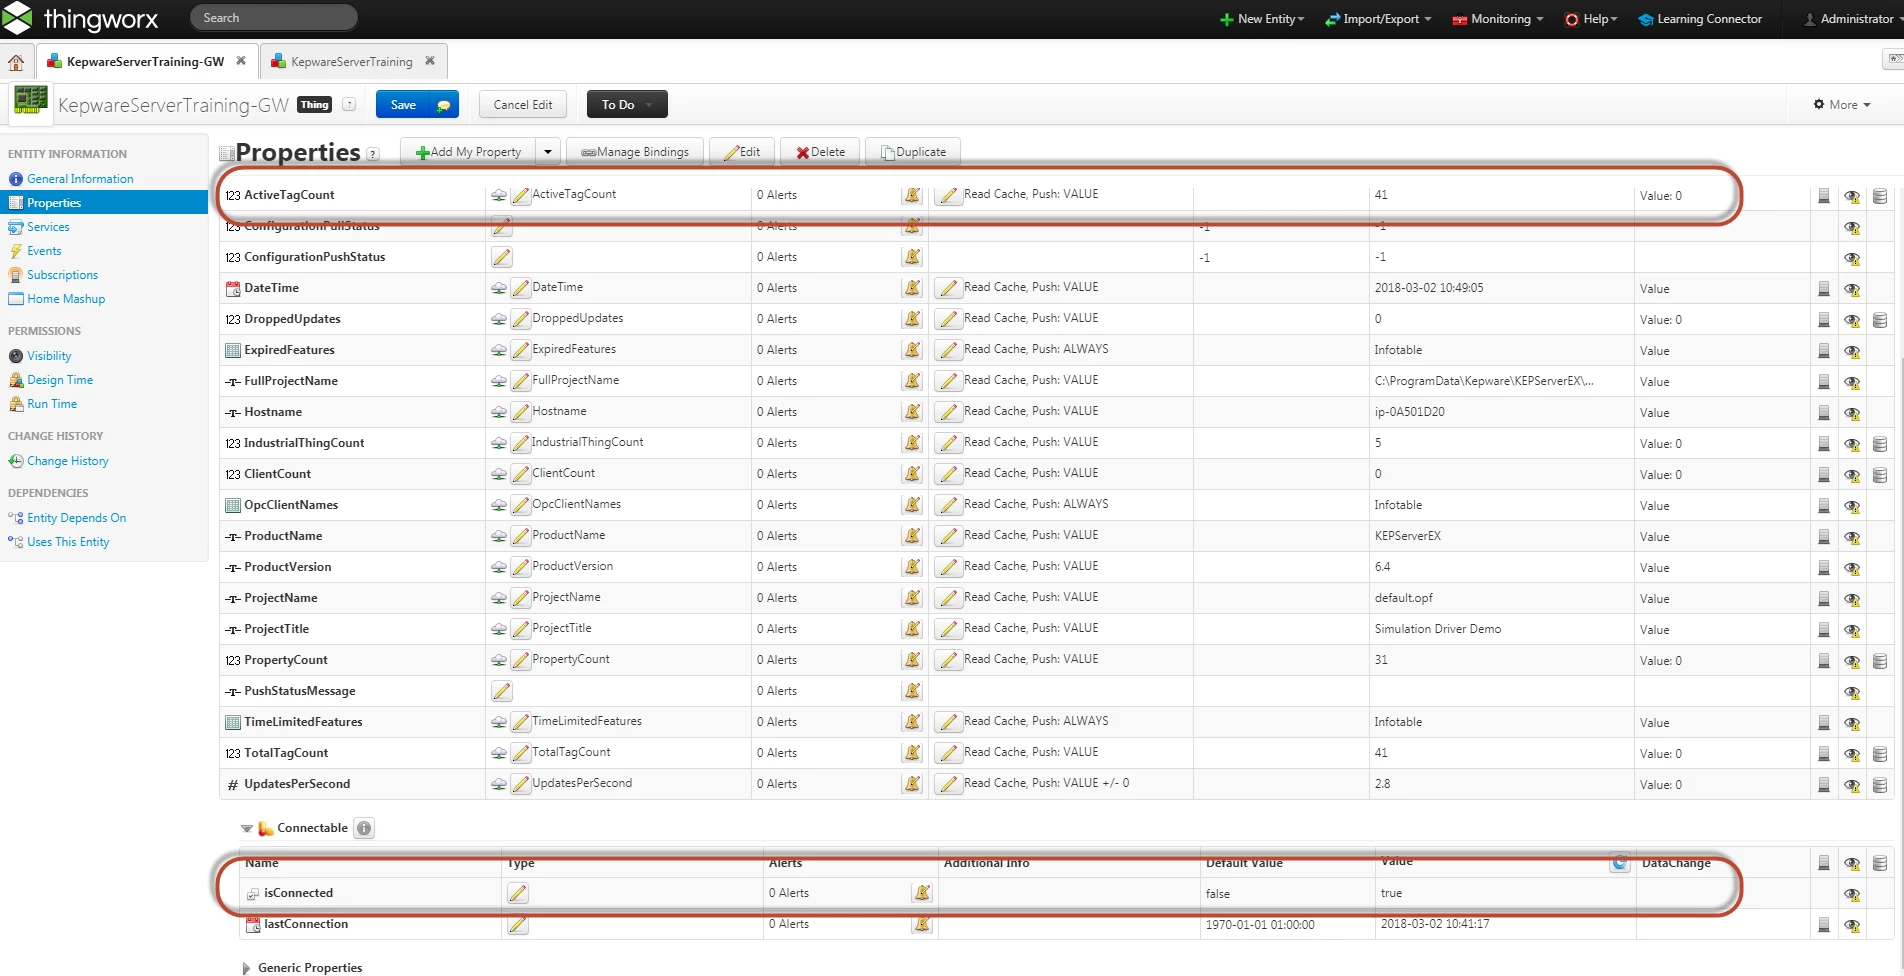
Task: Click the logged database icon for IndustrialThingCount
Action: [x=1880, y=444]
